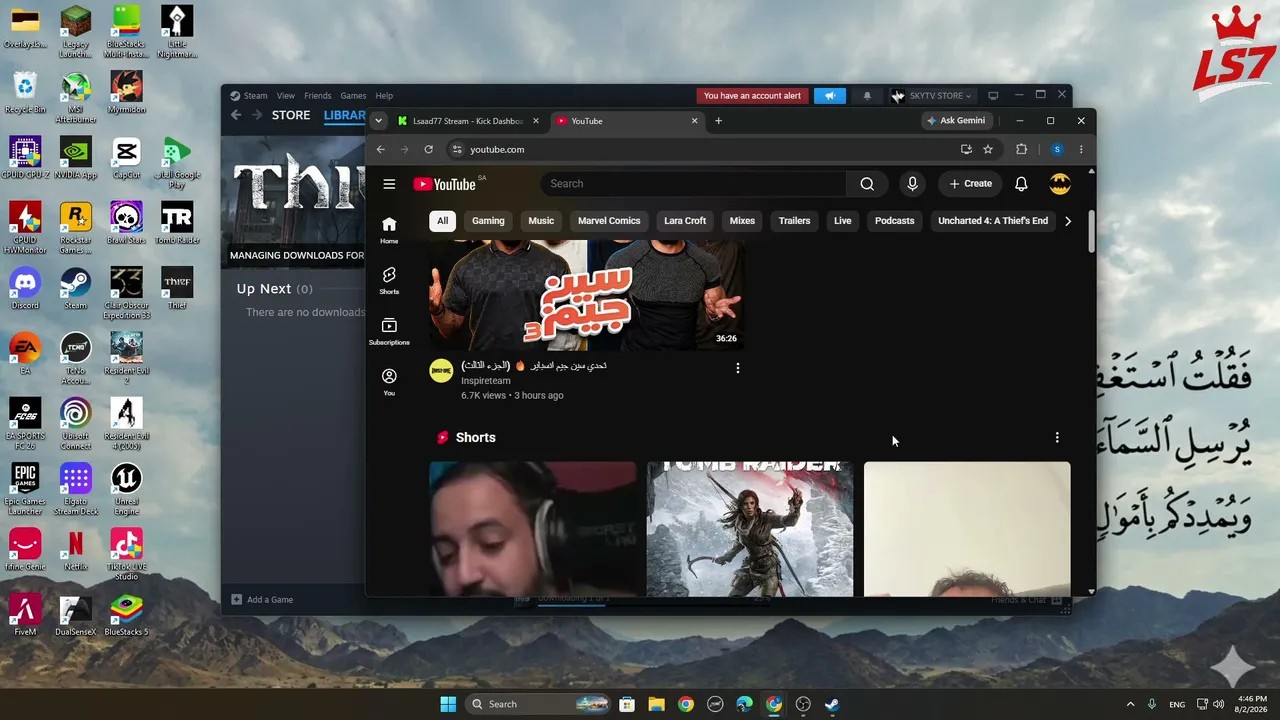Click the YouTube search magnifier button
This screenshot has width=1280, height=720.
[x=867, y=184]
